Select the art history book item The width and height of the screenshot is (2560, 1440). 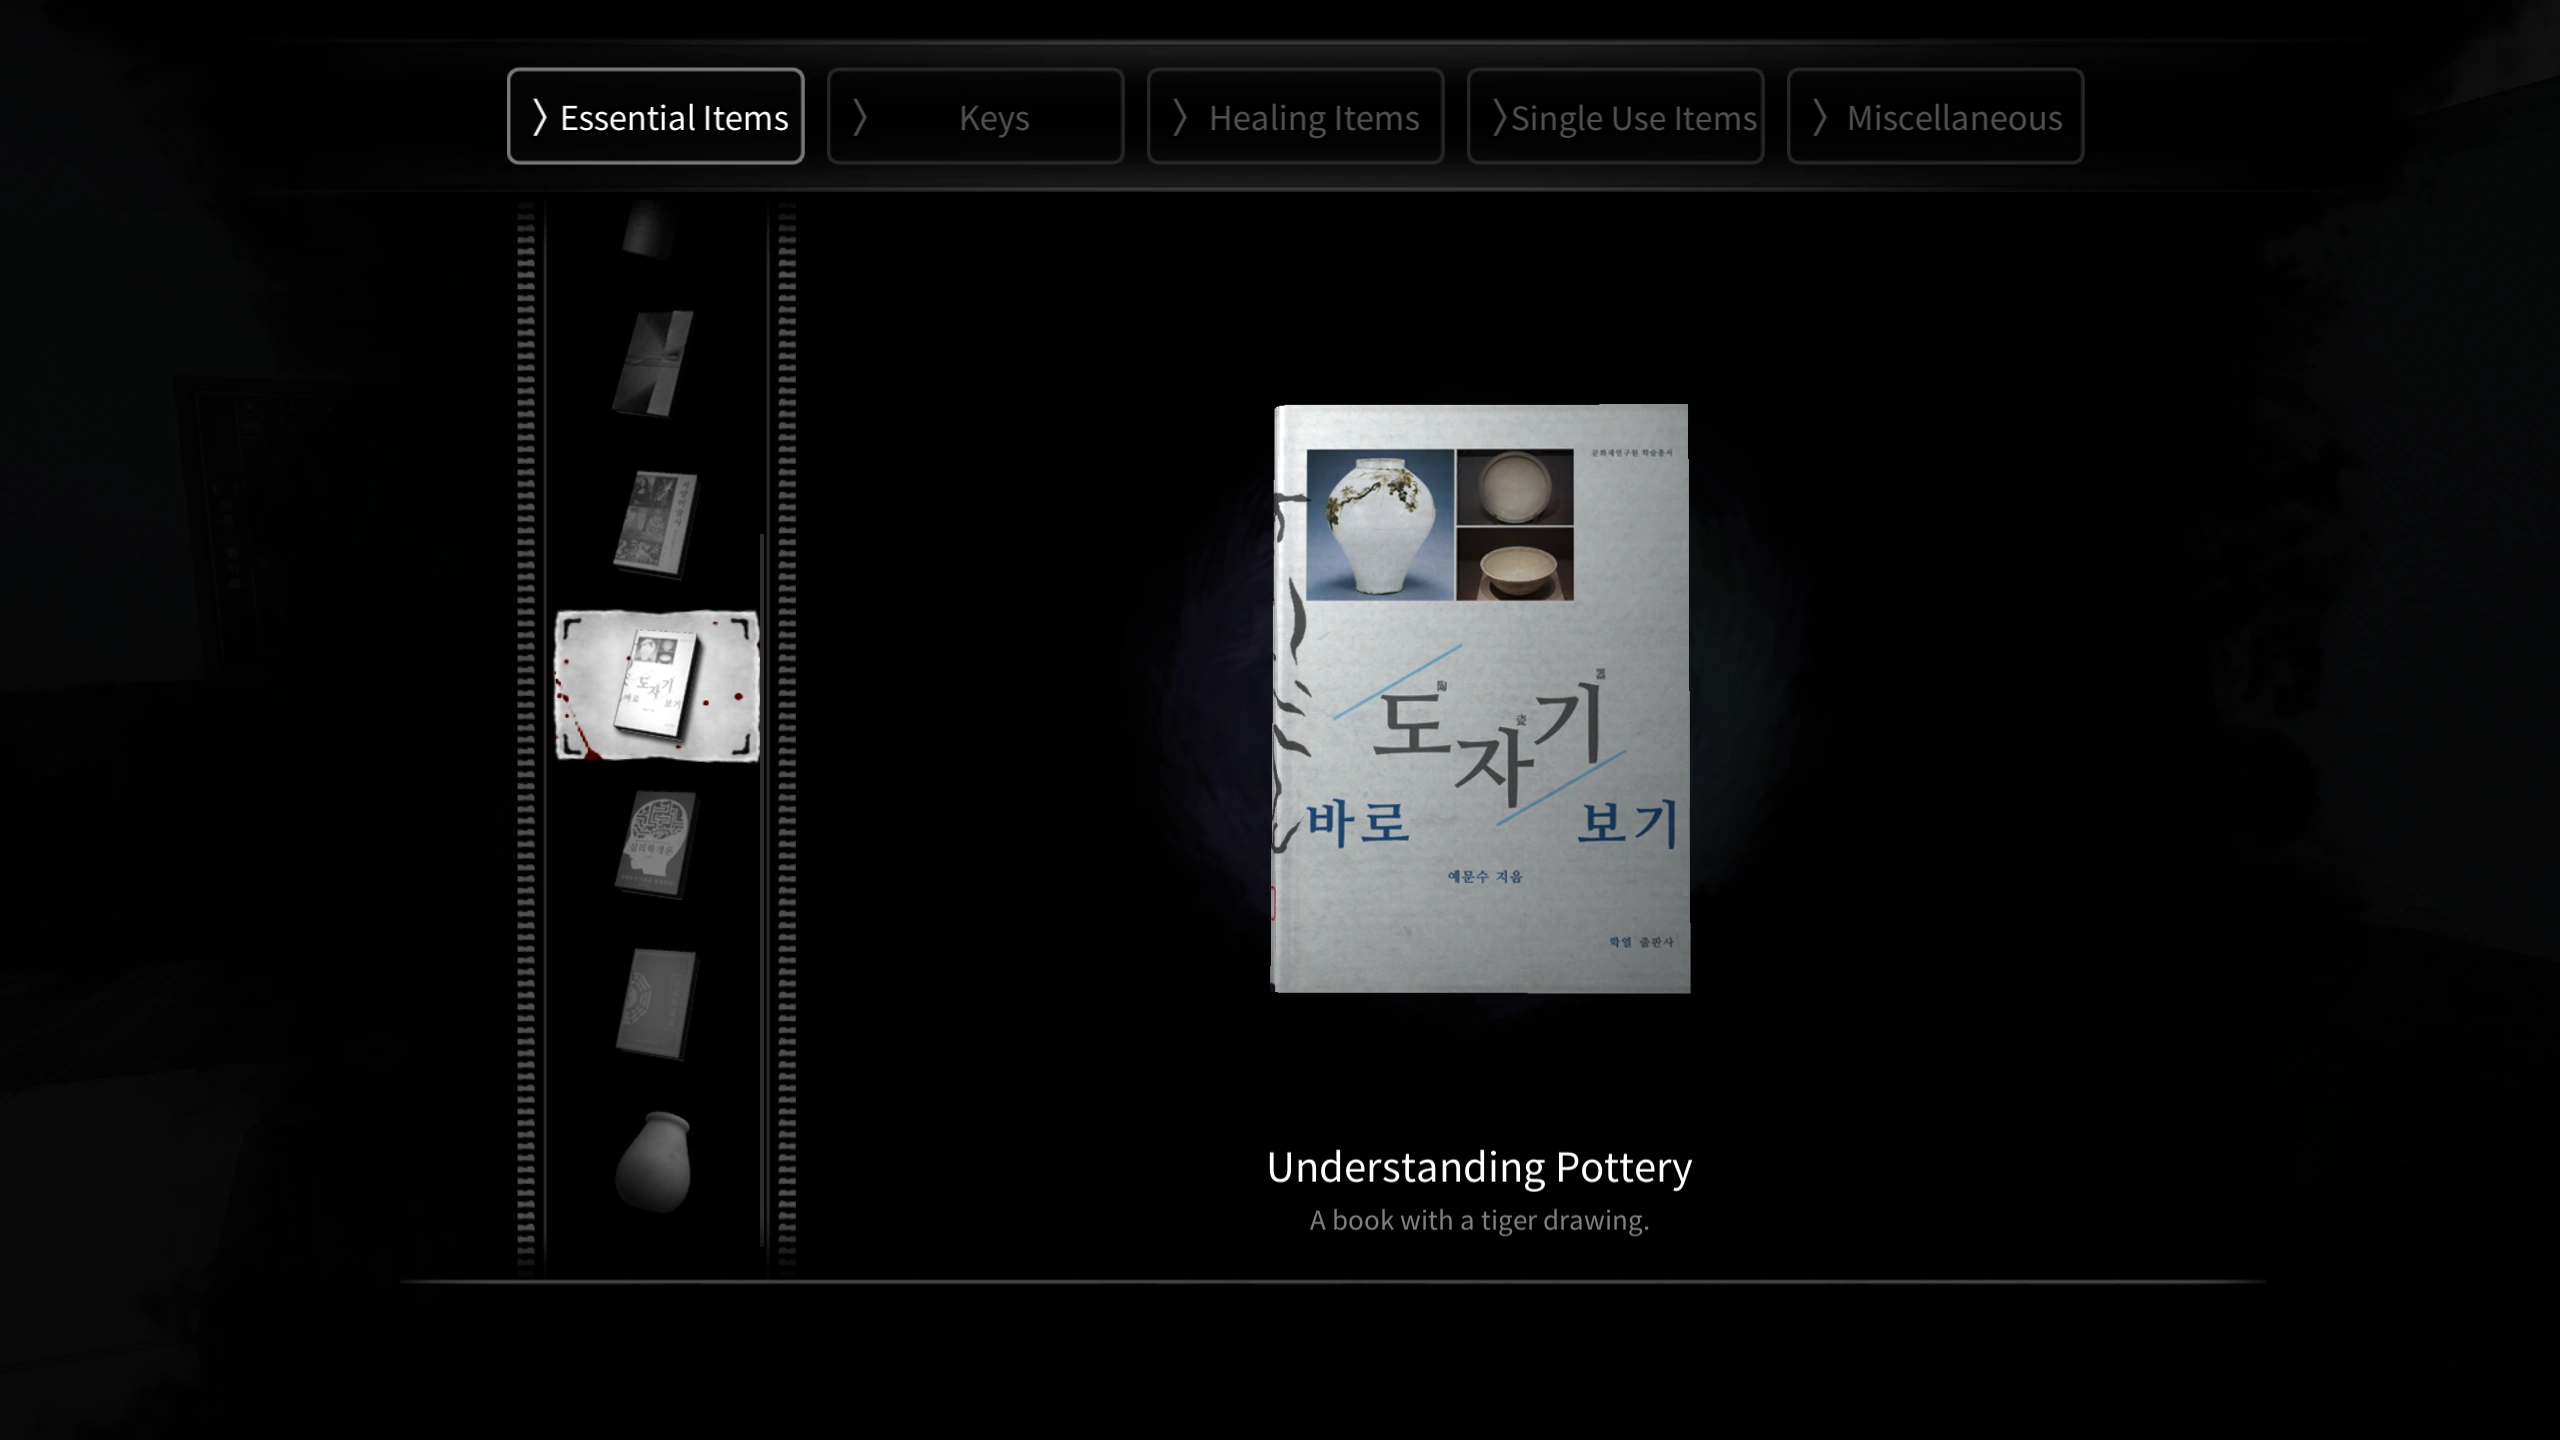[656, 523]
